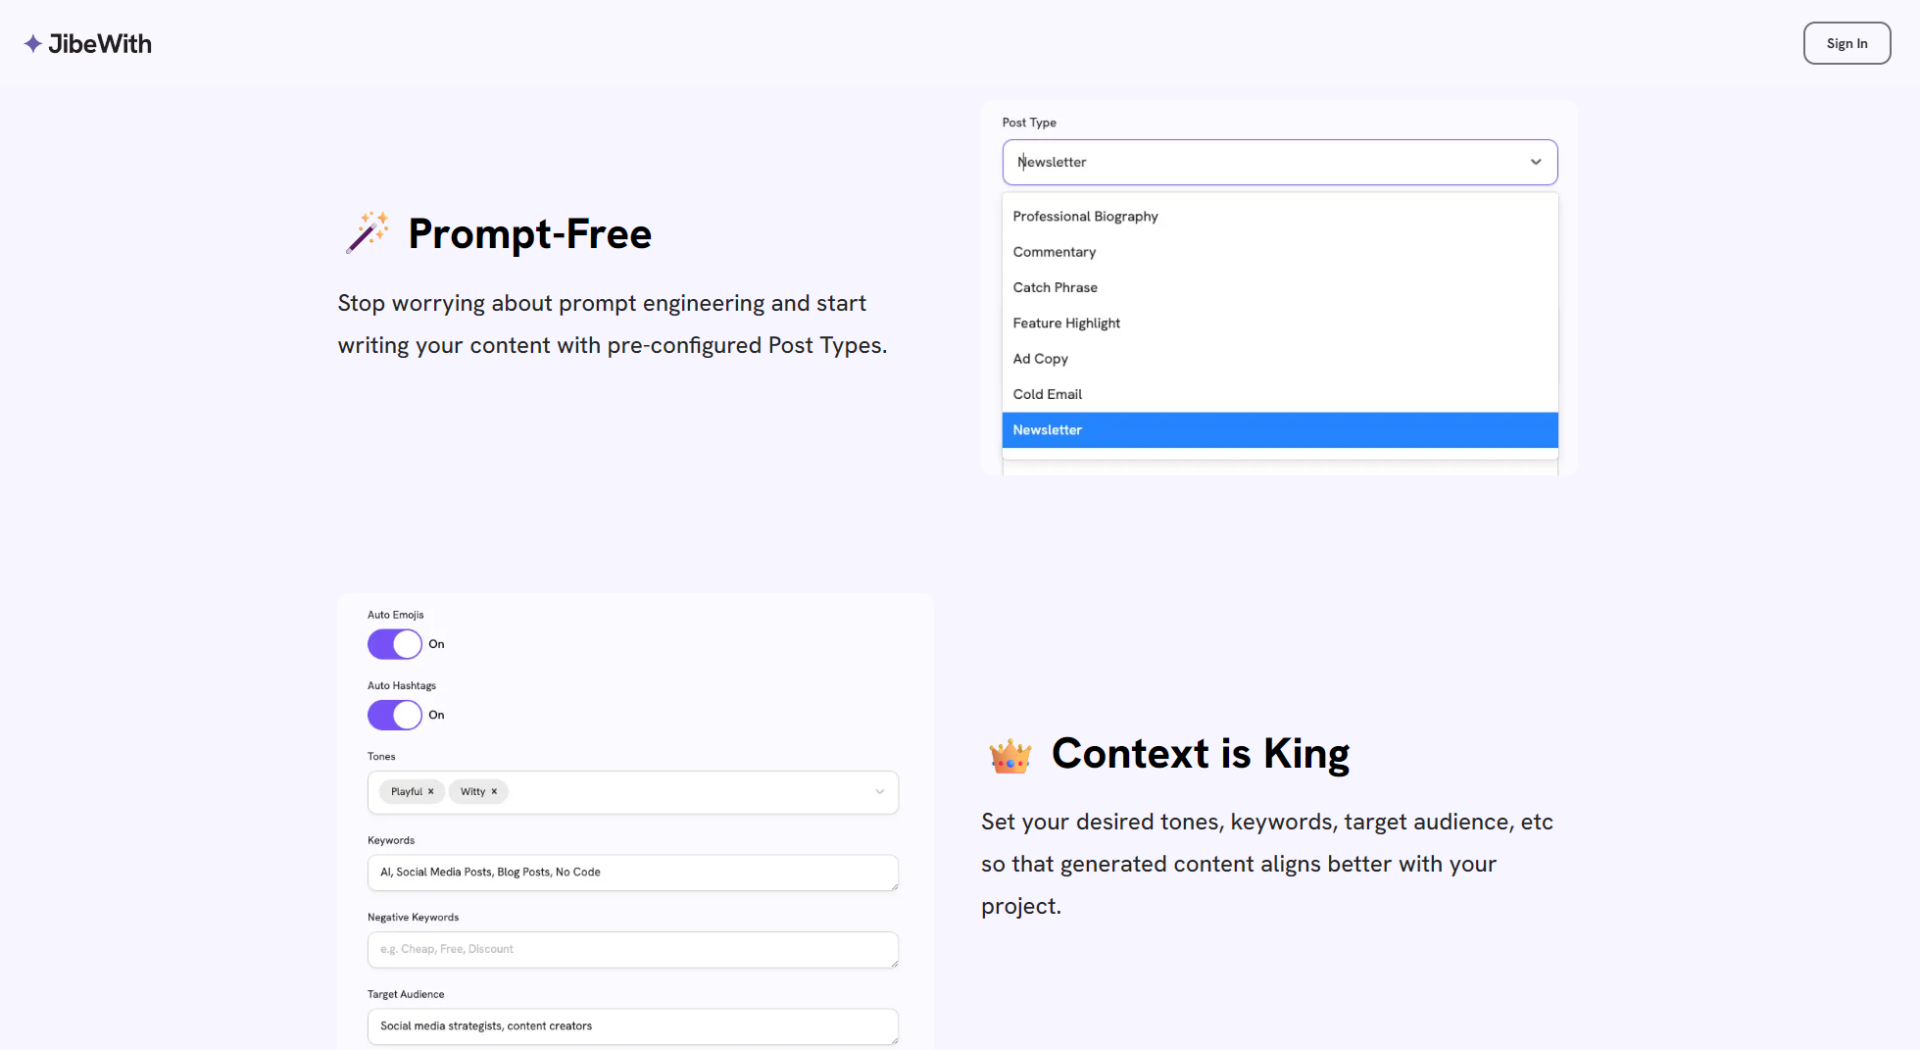Toggle the Auto Emojis switch
Viewport: 1920px width, 1050px height.
tap(395, 644)
